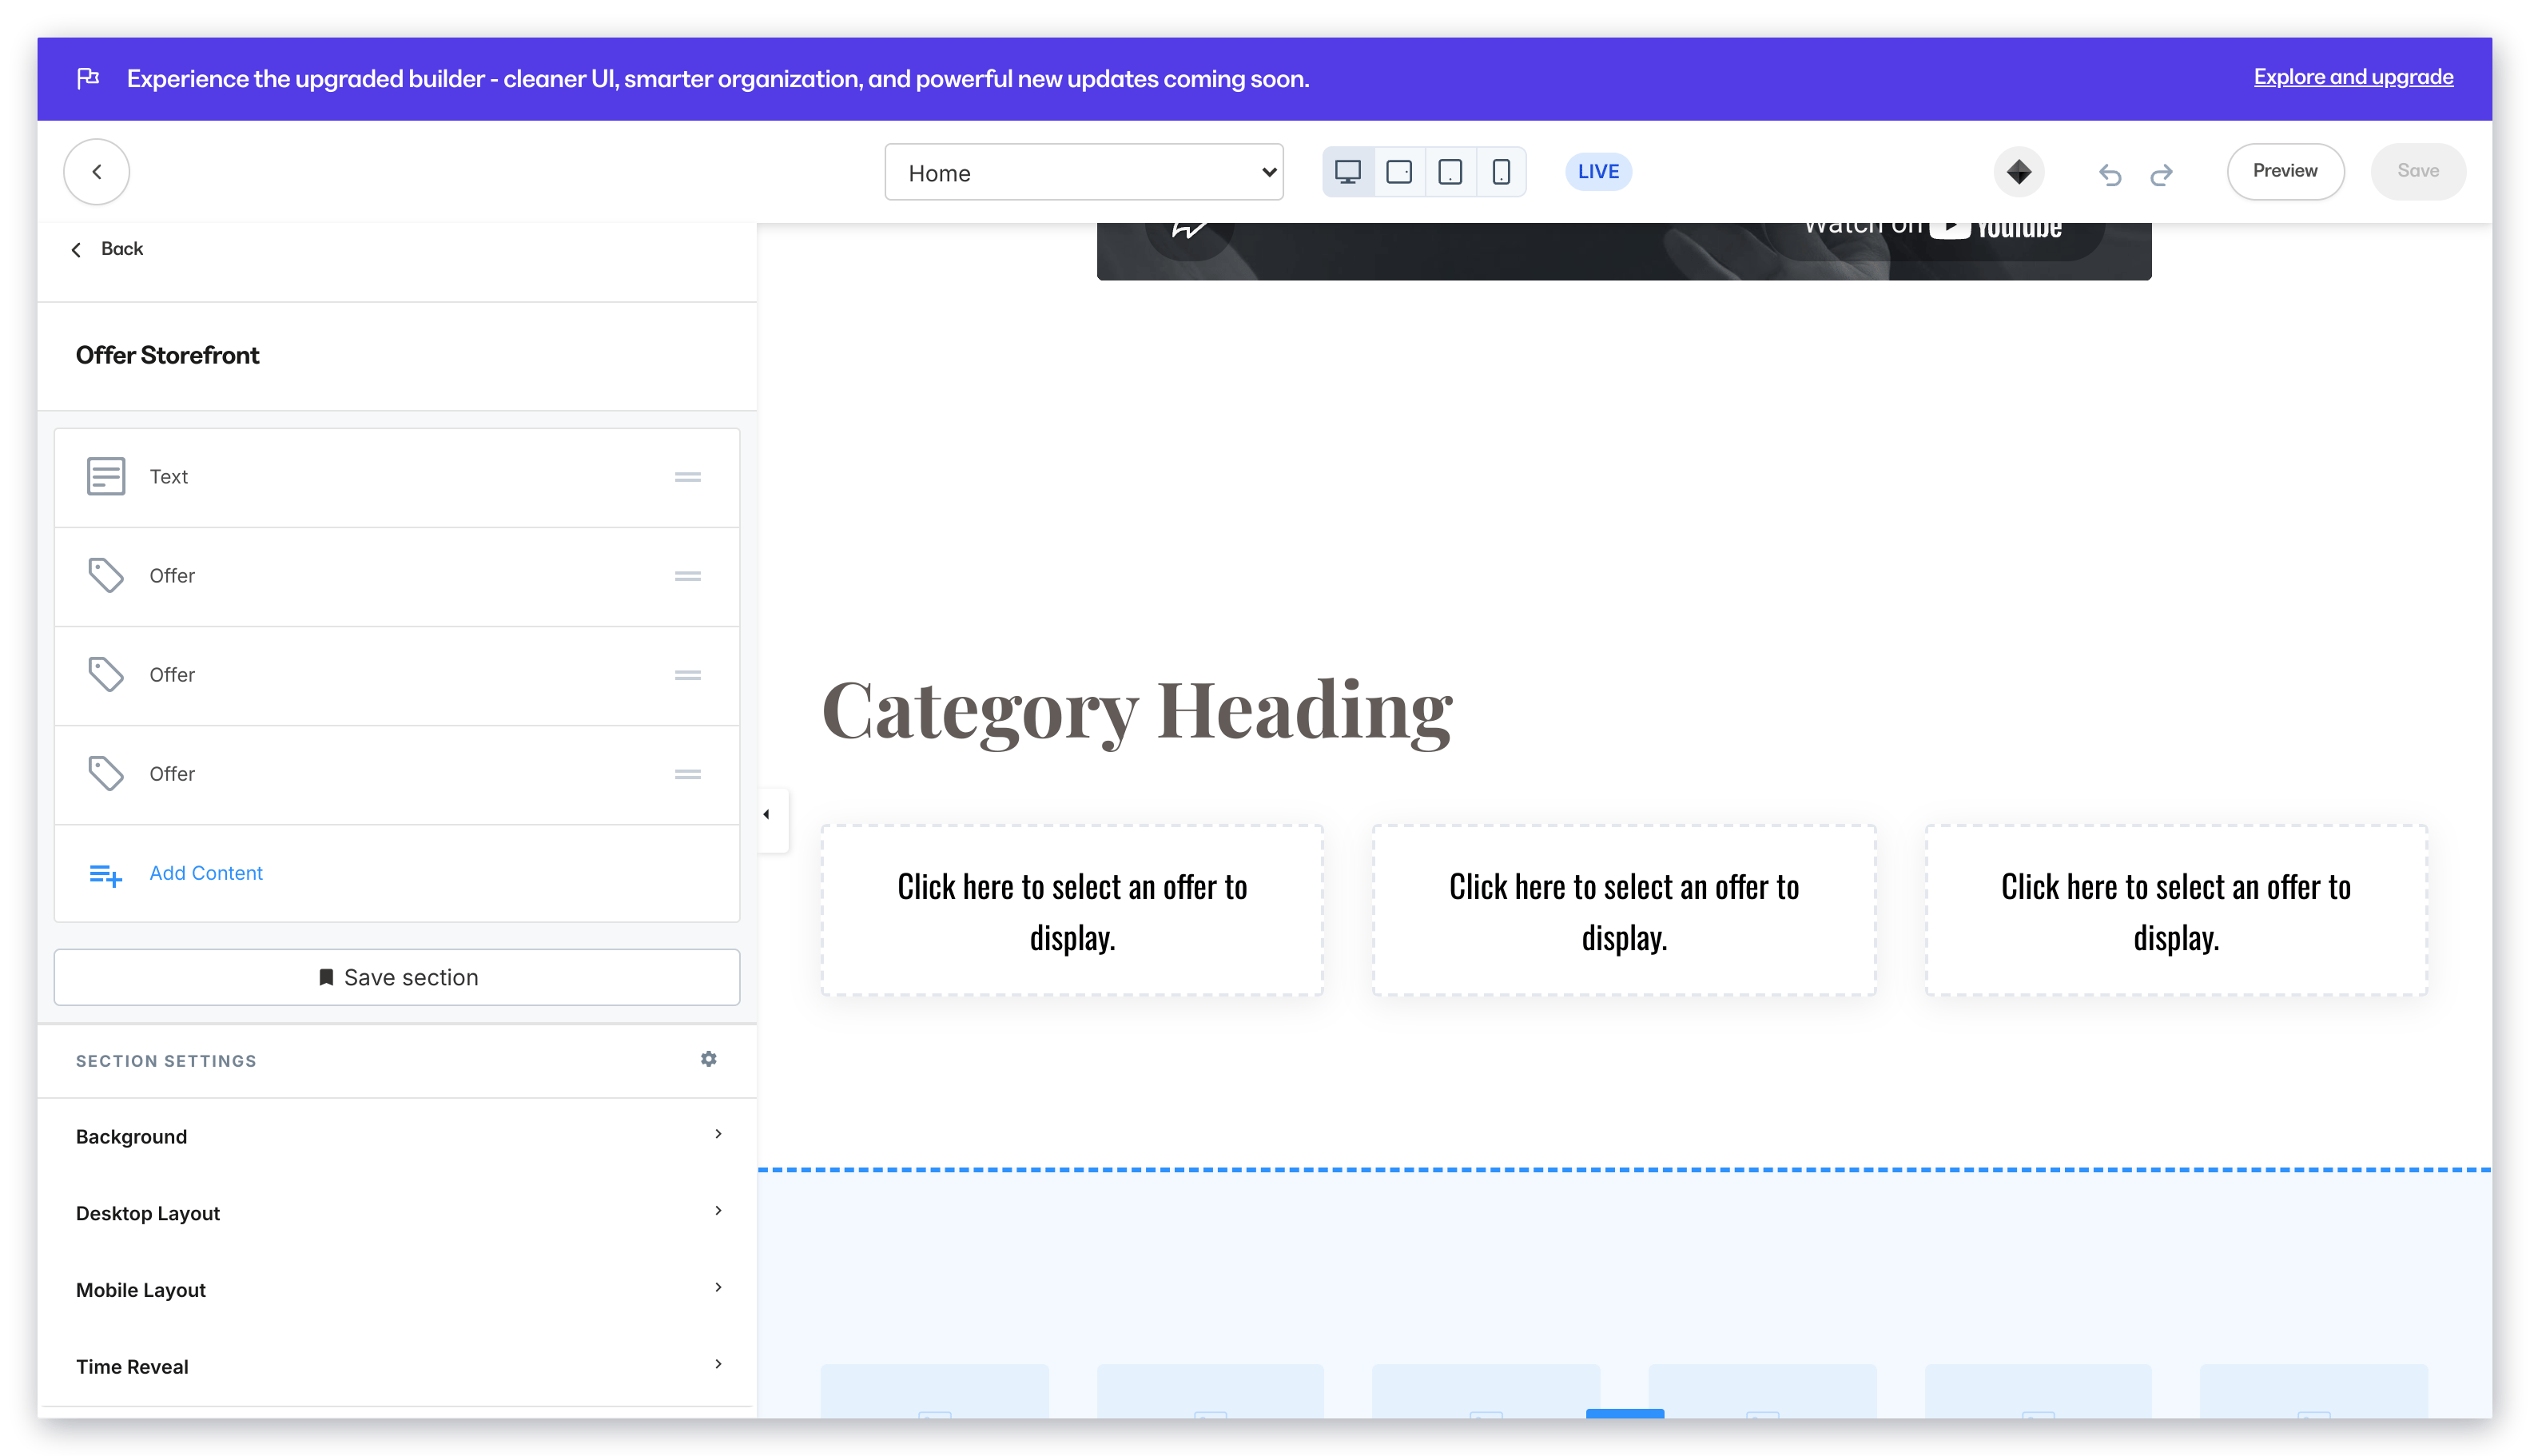
Task: Click the first Offer drag handle
Action: (x=688, y=576)
